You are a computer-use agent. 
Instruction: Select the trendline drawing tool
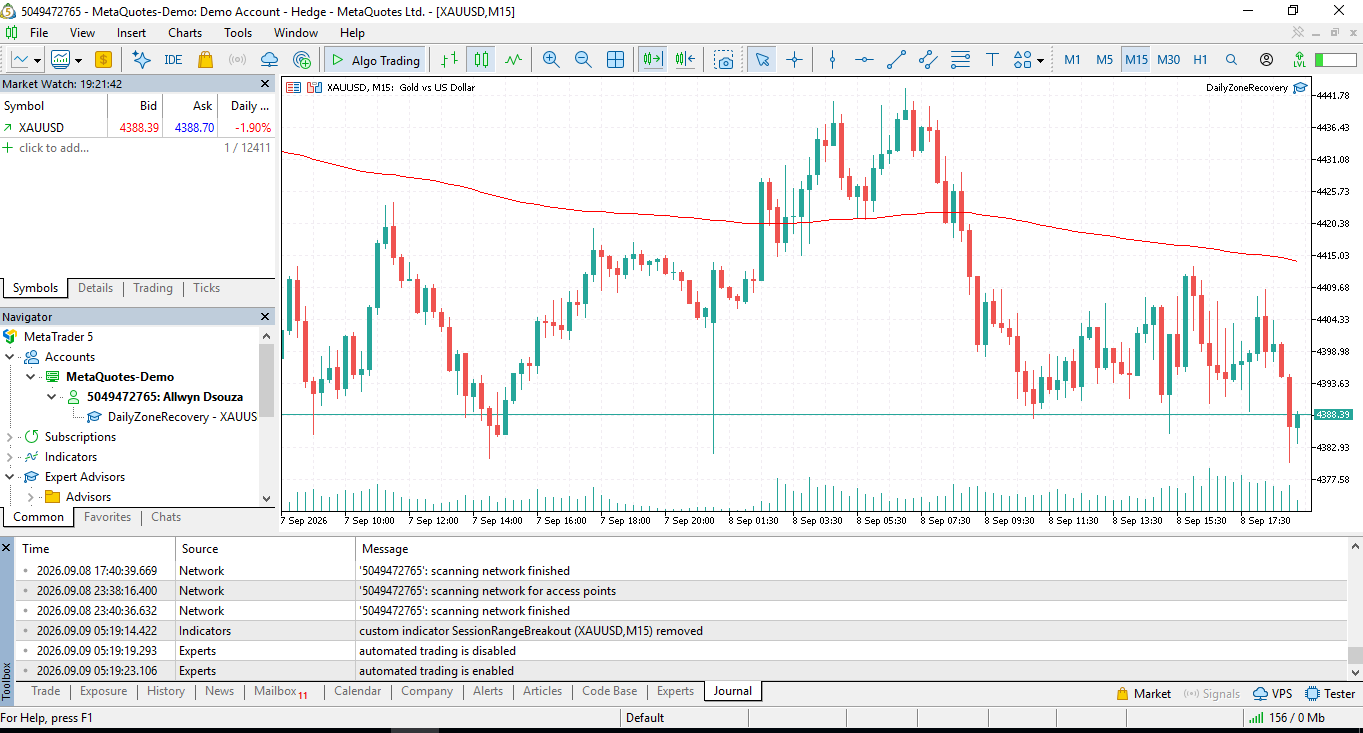click(x=896, y=60)
